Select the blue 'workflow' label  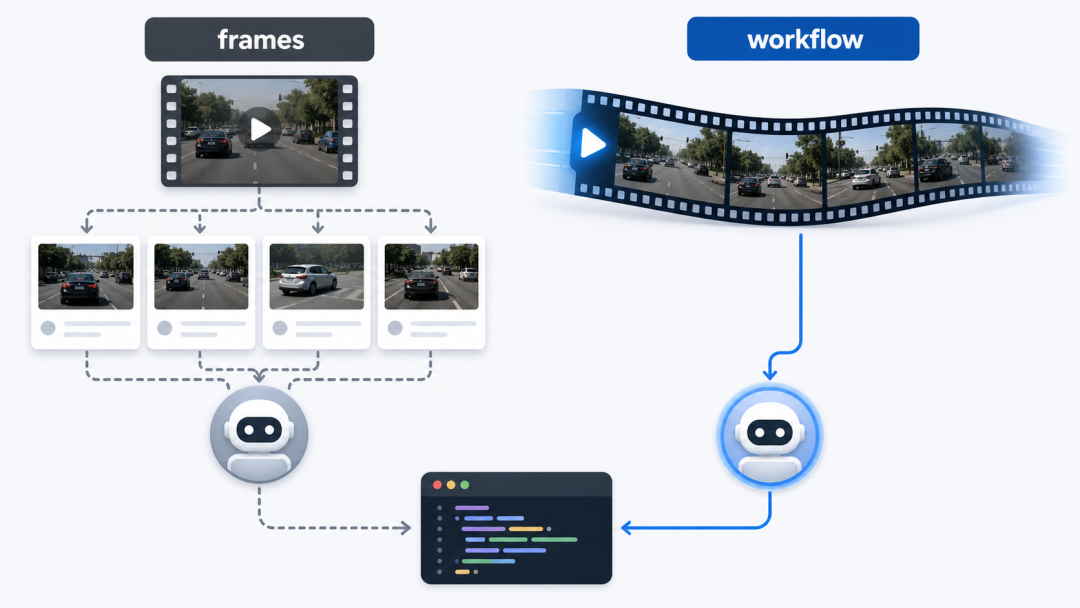point(803,39)
